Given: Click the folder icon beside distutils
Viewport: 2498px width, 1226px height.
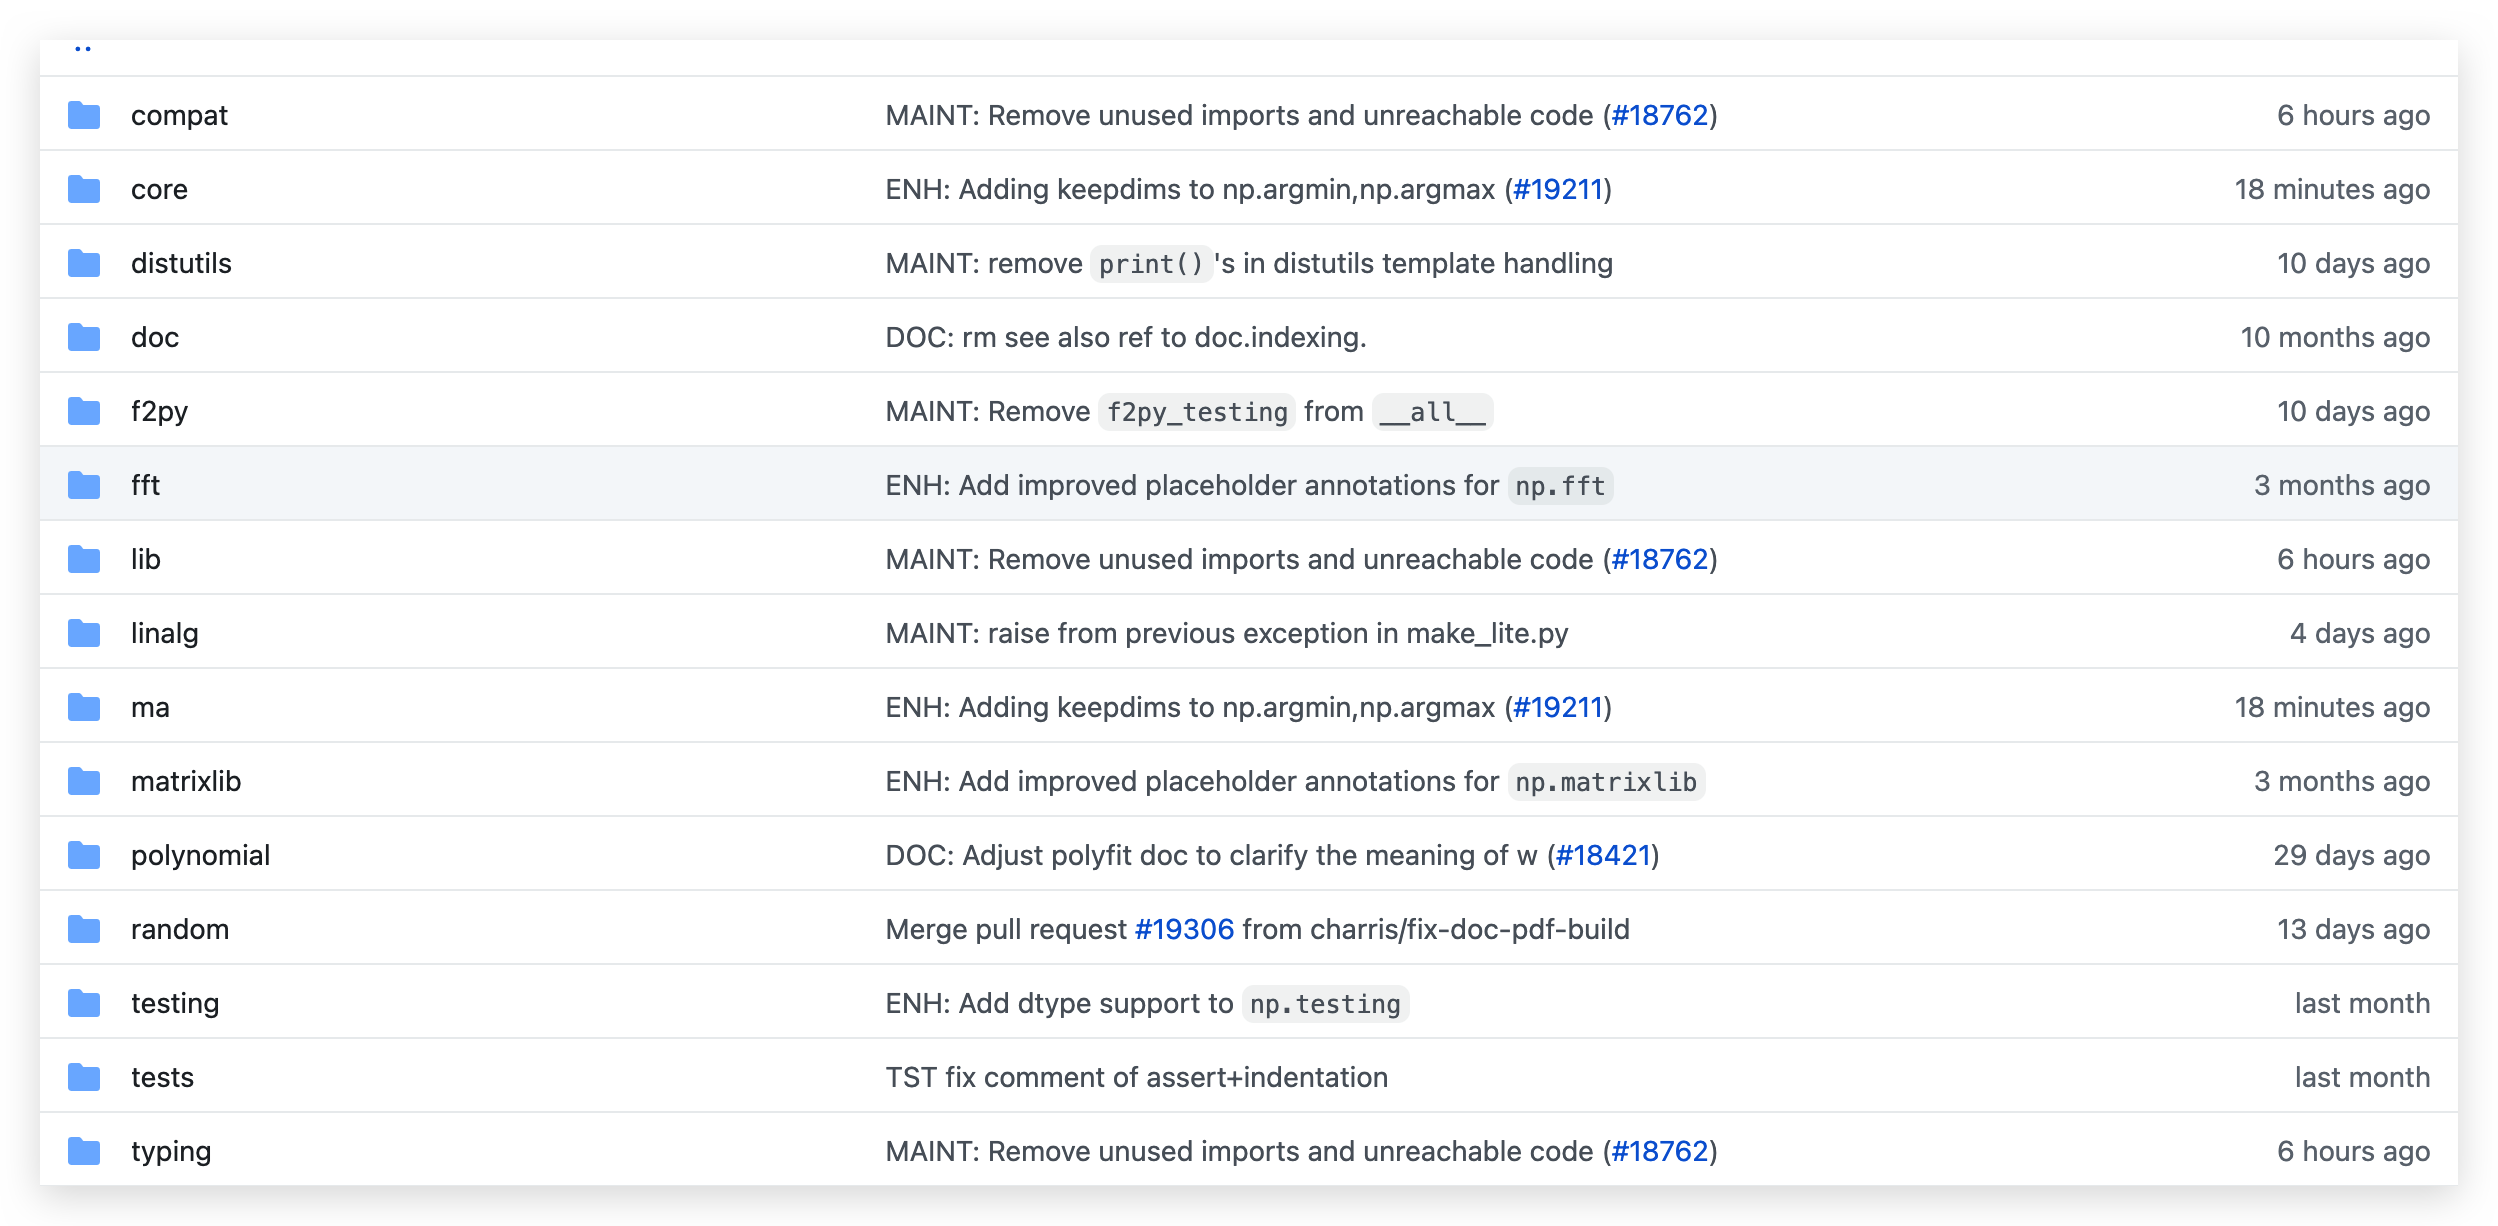Looking at the screenshot, I should click(84, 264).
